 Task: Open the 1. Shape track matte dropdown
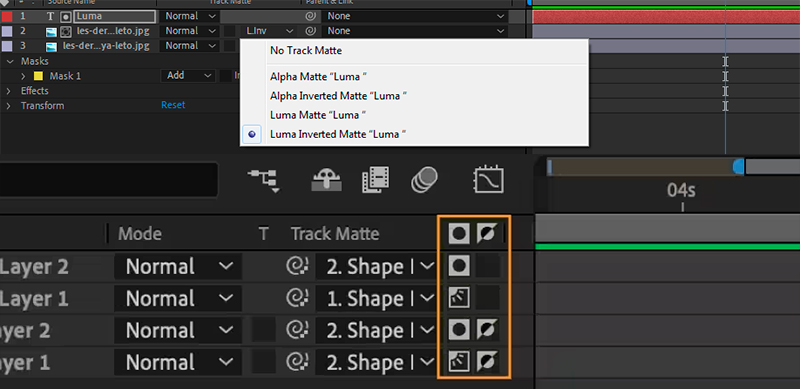click(376, 299)
